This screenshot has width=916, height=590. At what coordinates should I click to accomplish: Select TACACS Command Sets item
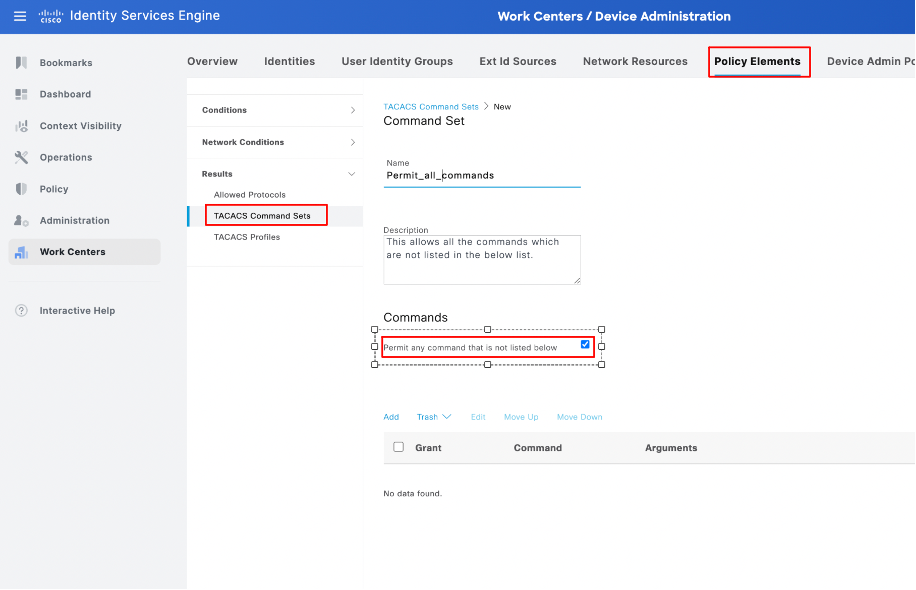[x=262, y=216]
